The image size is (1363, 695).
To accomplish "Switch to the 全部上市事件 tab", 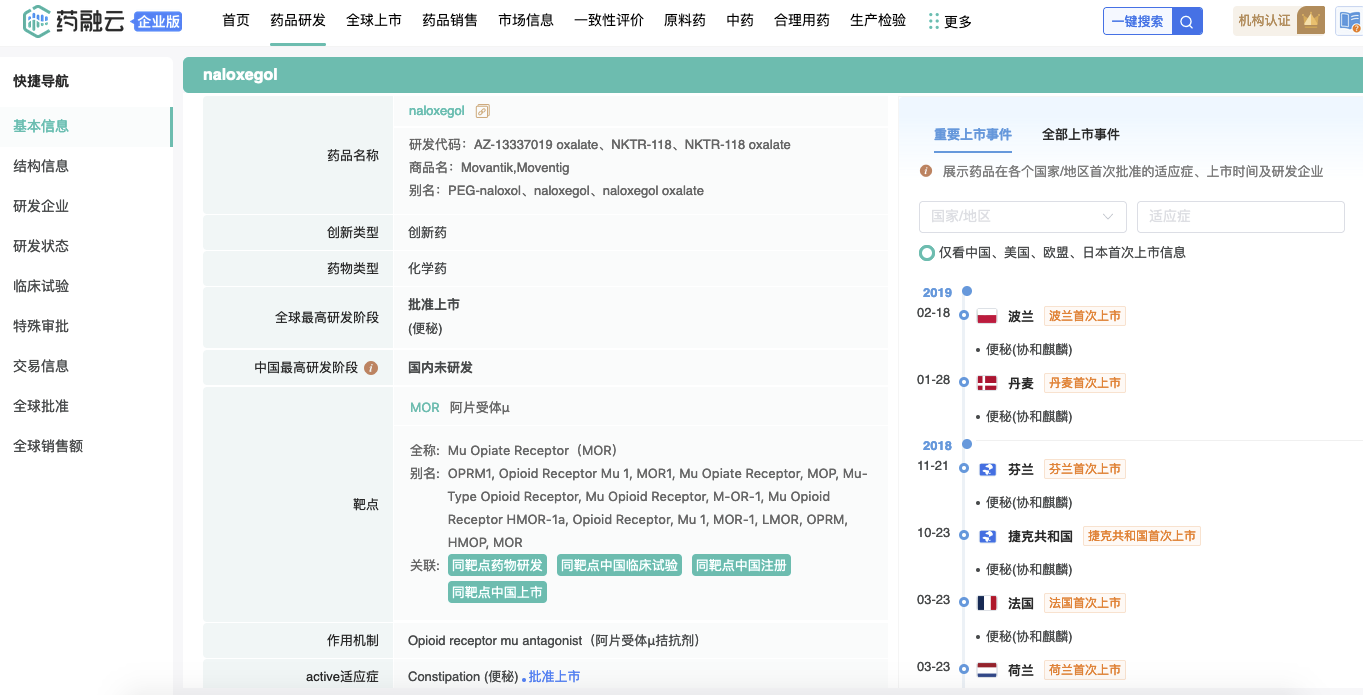I will click(x=1080, y=134).
